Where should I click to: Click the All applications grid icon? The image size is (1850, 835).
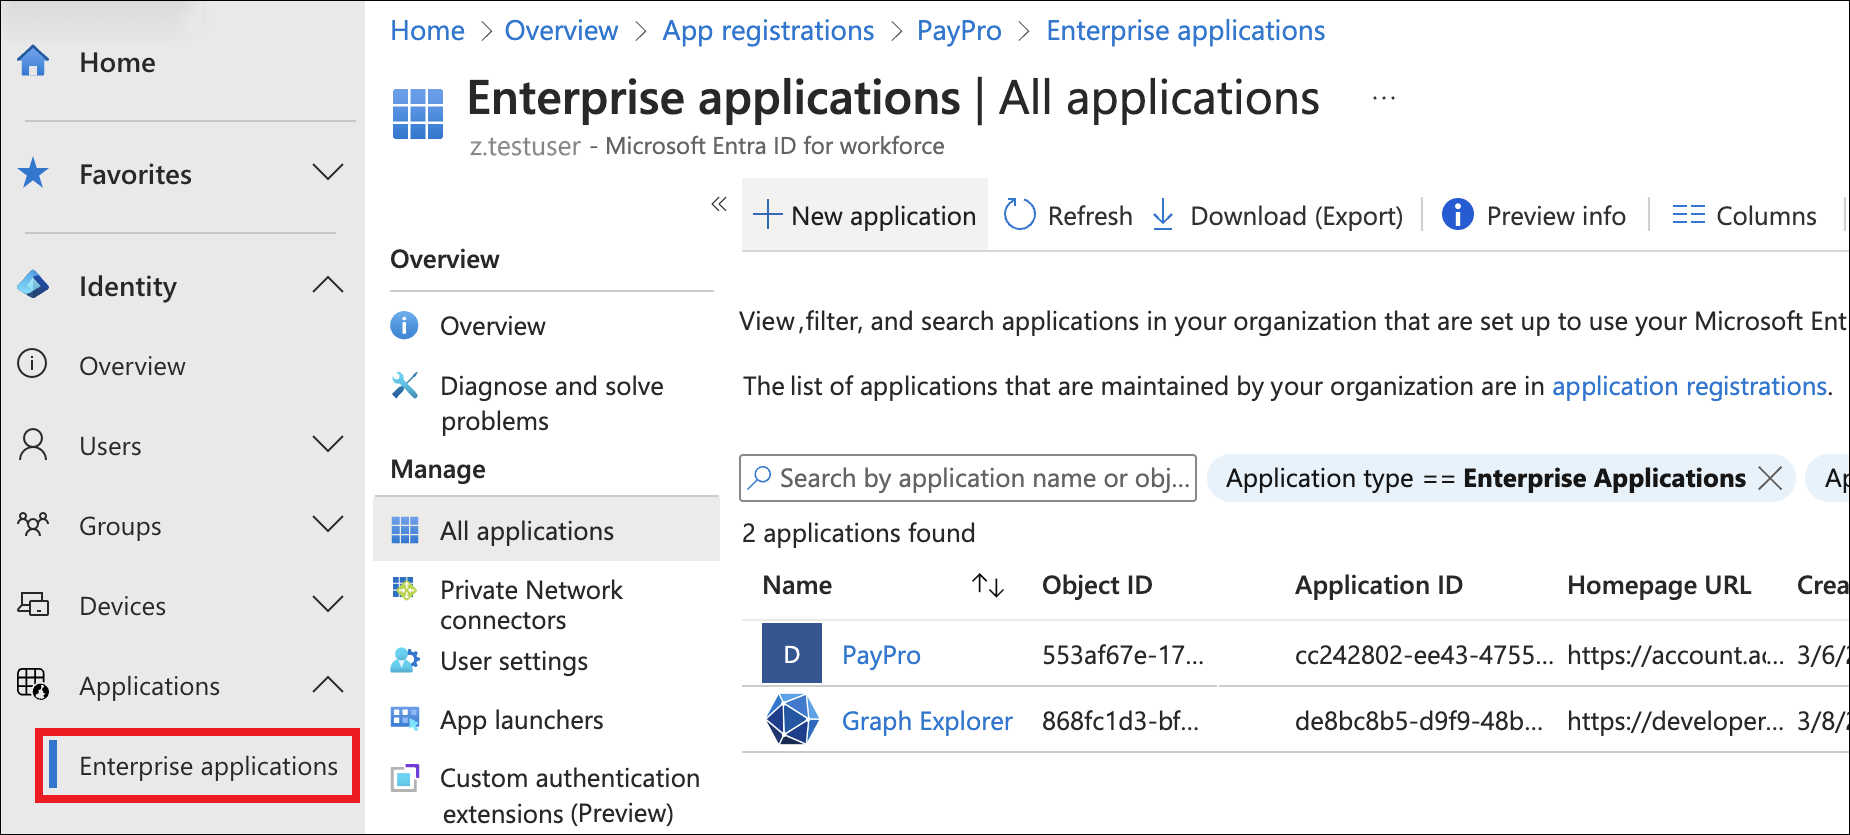tap(405, 530)
